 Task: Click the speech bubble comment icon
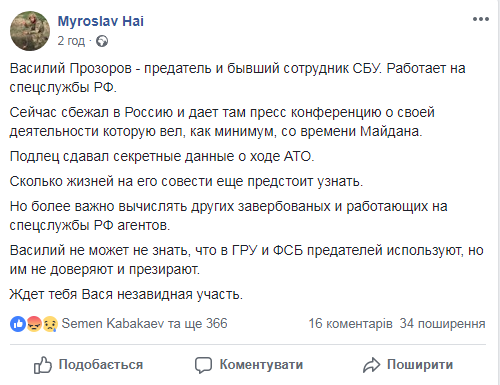(x=203, y=365)
